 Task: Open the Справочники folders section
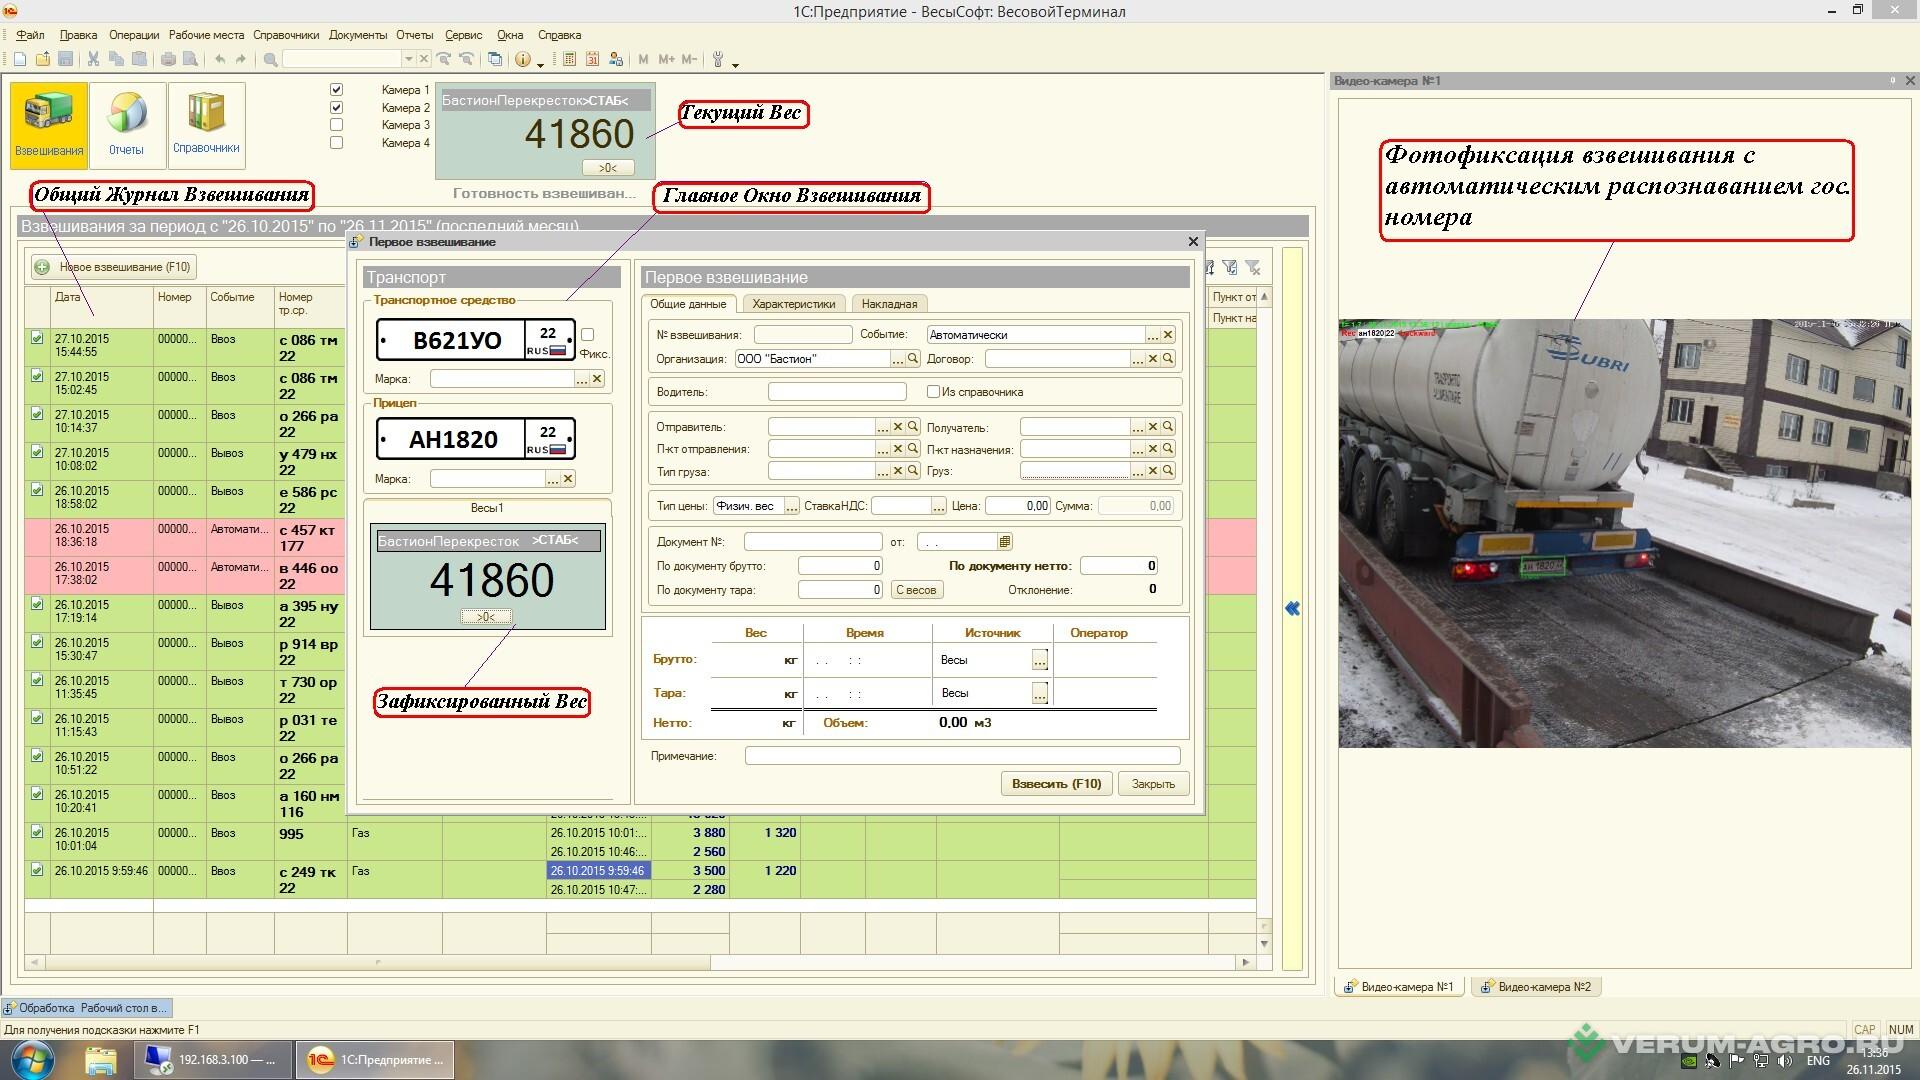click(206, 125)
